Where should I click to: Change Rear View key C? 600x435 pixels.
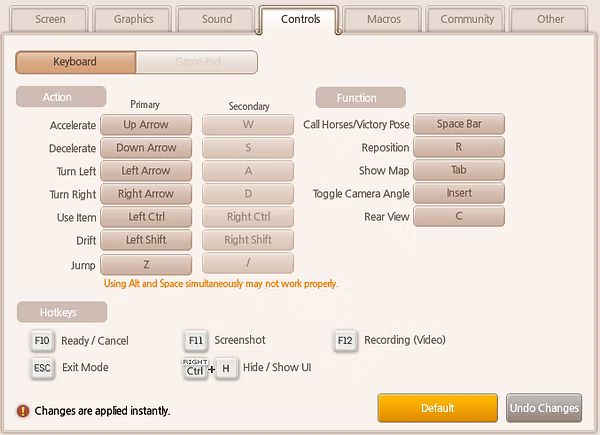459,216
